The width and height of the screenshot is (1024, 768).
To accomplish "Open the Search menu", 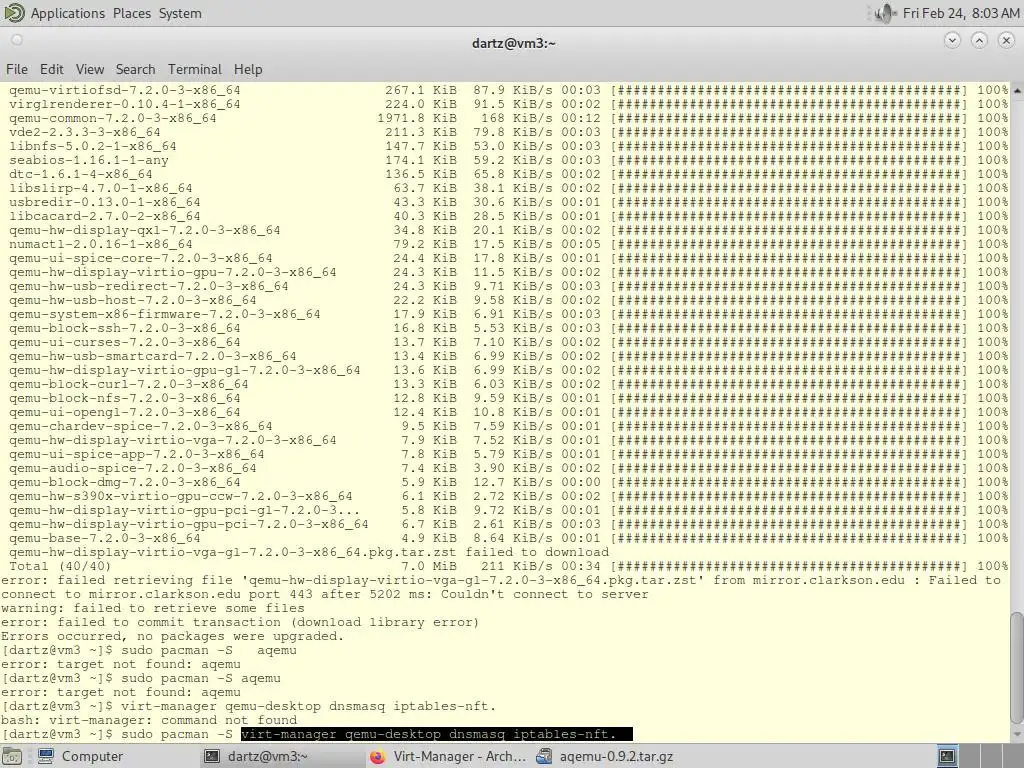I will point(135,69).
